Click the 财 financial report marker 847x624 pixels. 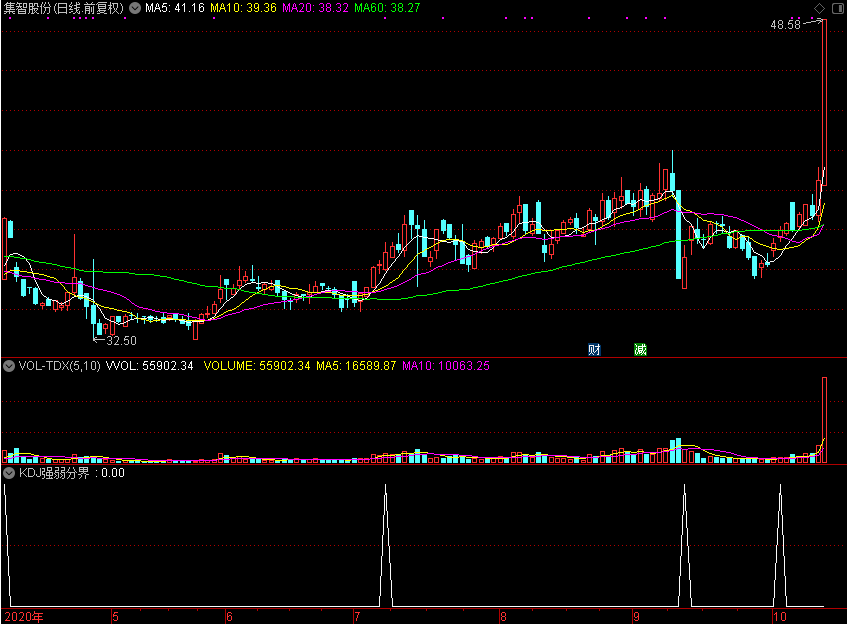click(594, 350)
